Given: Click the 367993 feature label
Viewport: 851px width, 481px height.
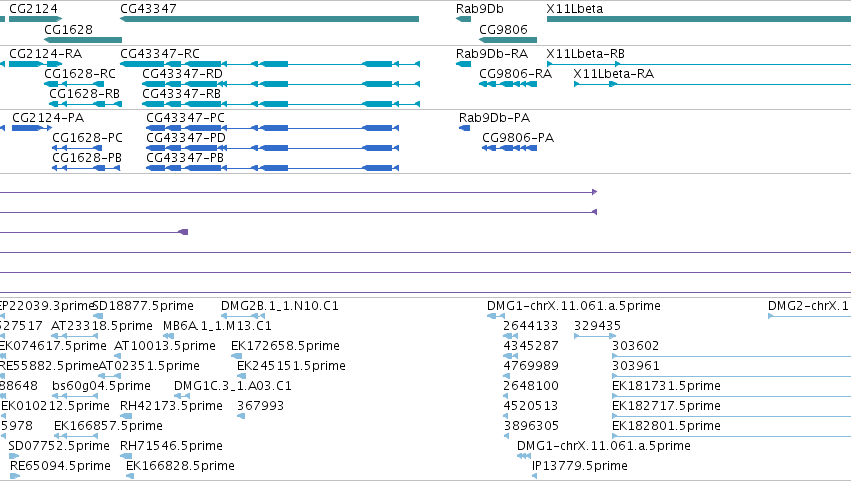Looking at the screenshot, I should point(261,407).
